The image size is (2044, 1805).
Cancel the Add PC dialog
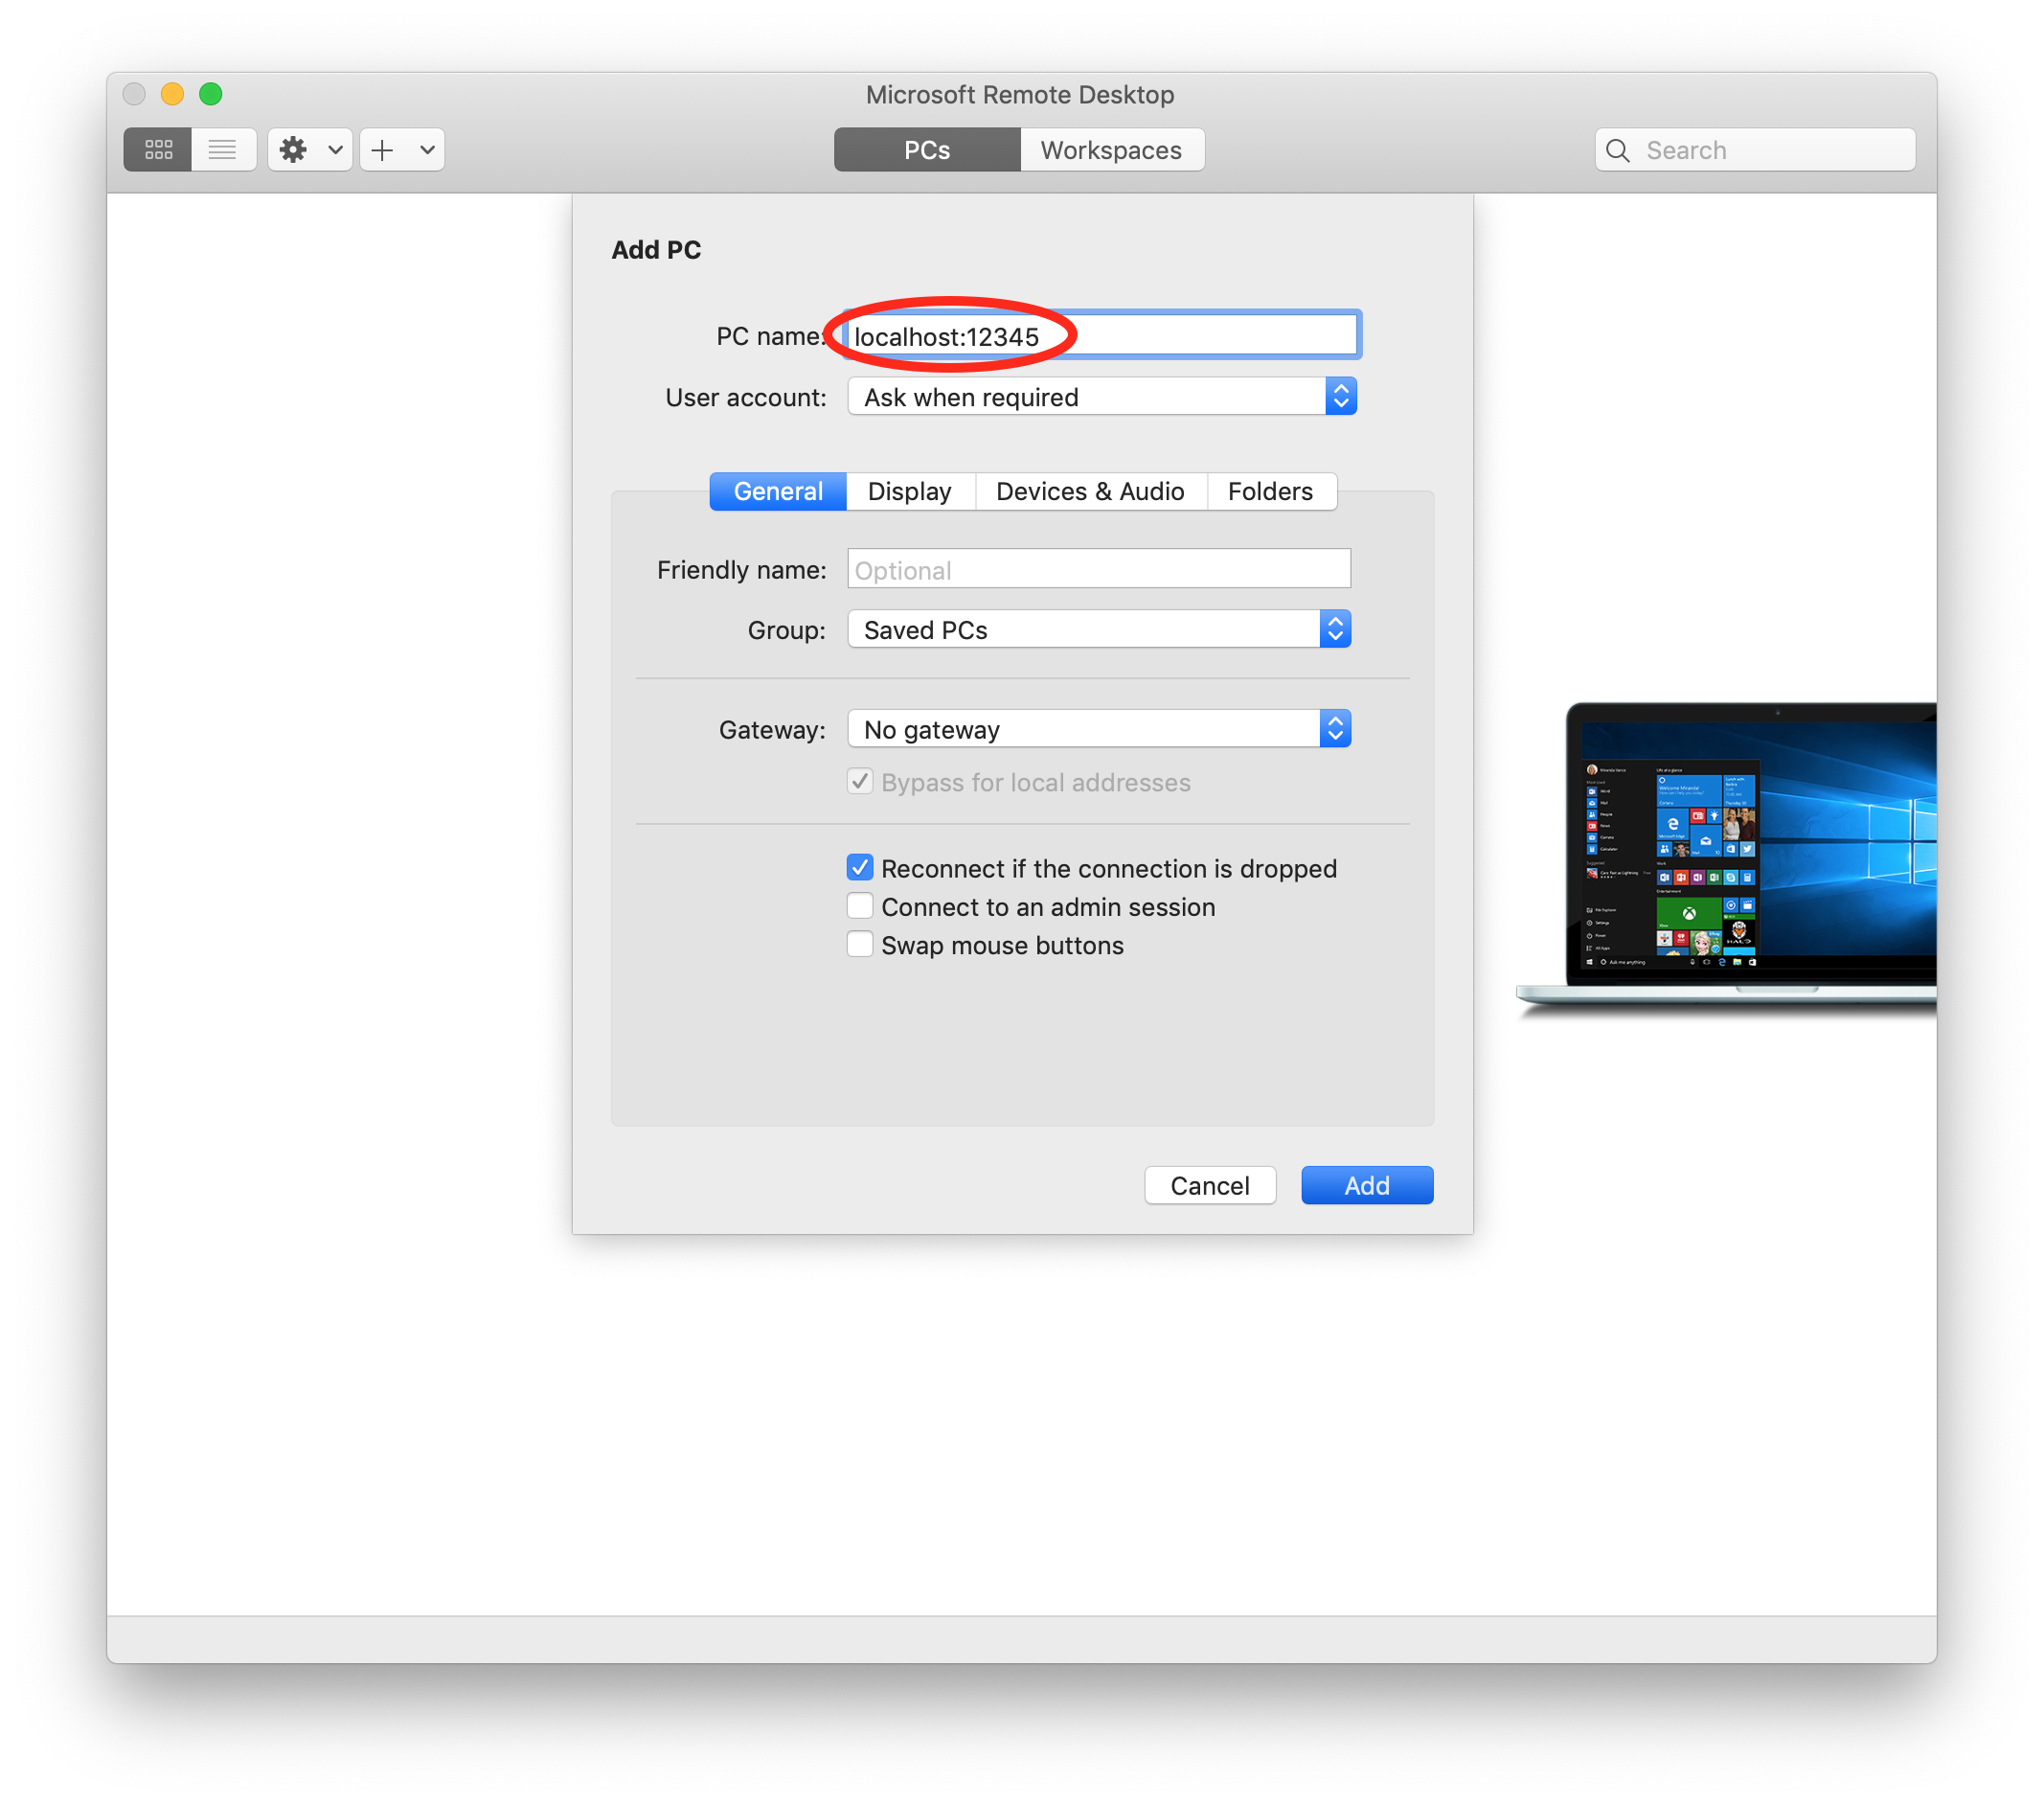pos(1209,1185)
